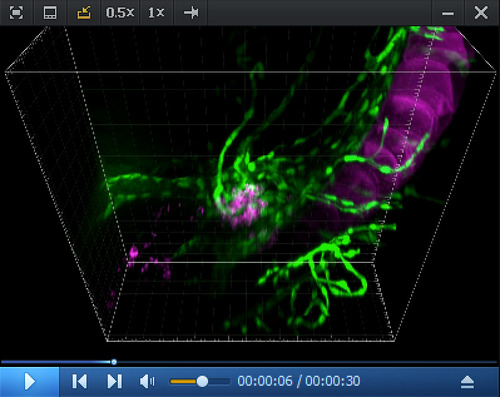The image size is (500, 397).
Task: Minimize the player window
Action: pos(448,13)
